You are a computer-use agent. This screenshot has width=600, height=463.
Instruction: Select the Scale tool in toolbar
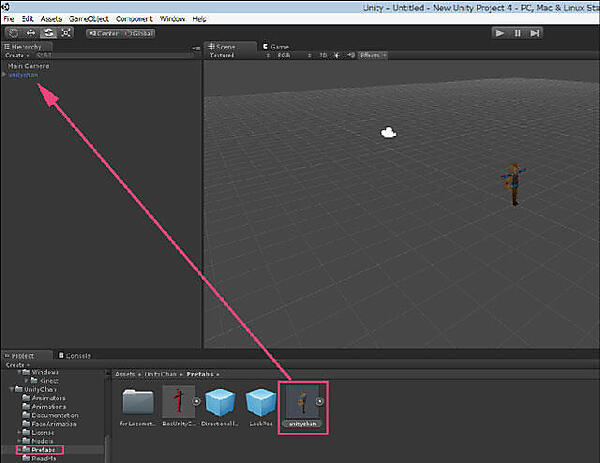66,33
